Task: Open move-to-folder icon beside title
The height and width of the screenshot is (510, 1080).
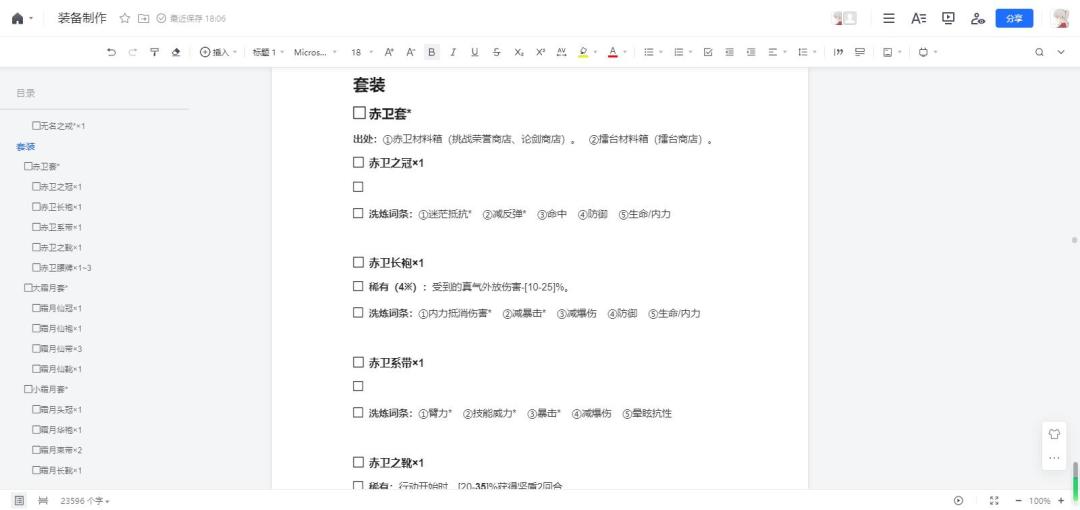Action: pos(143,19)
